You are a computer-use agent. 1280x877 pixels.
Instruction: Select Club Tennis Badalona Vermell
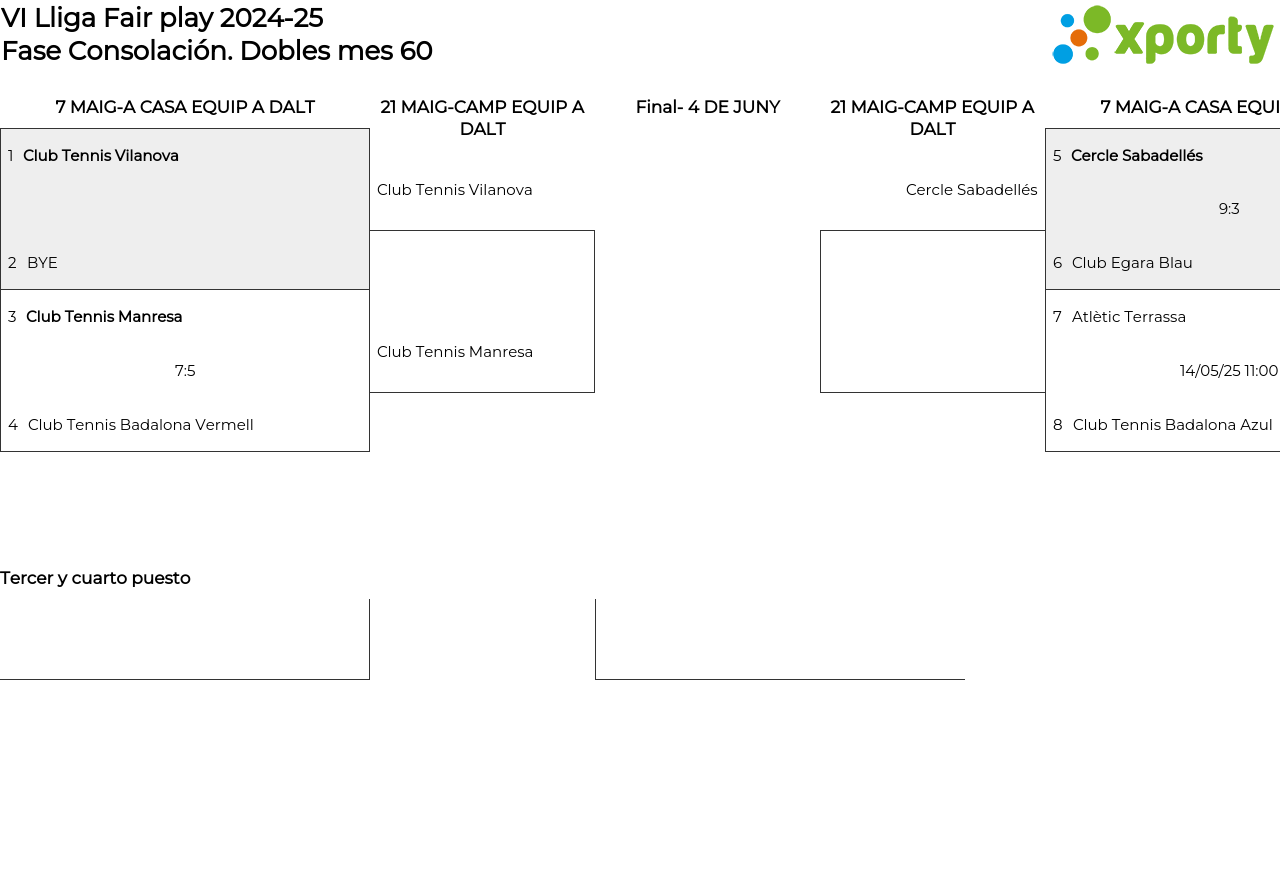[x=141, y=425]
